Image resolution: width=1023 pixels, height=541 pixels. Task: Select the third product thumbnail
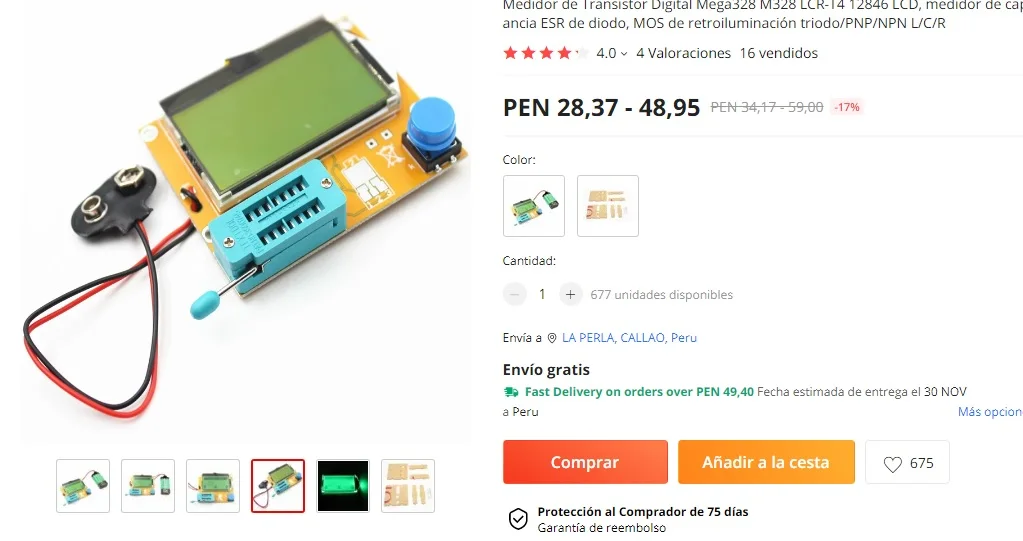point(213,486)
